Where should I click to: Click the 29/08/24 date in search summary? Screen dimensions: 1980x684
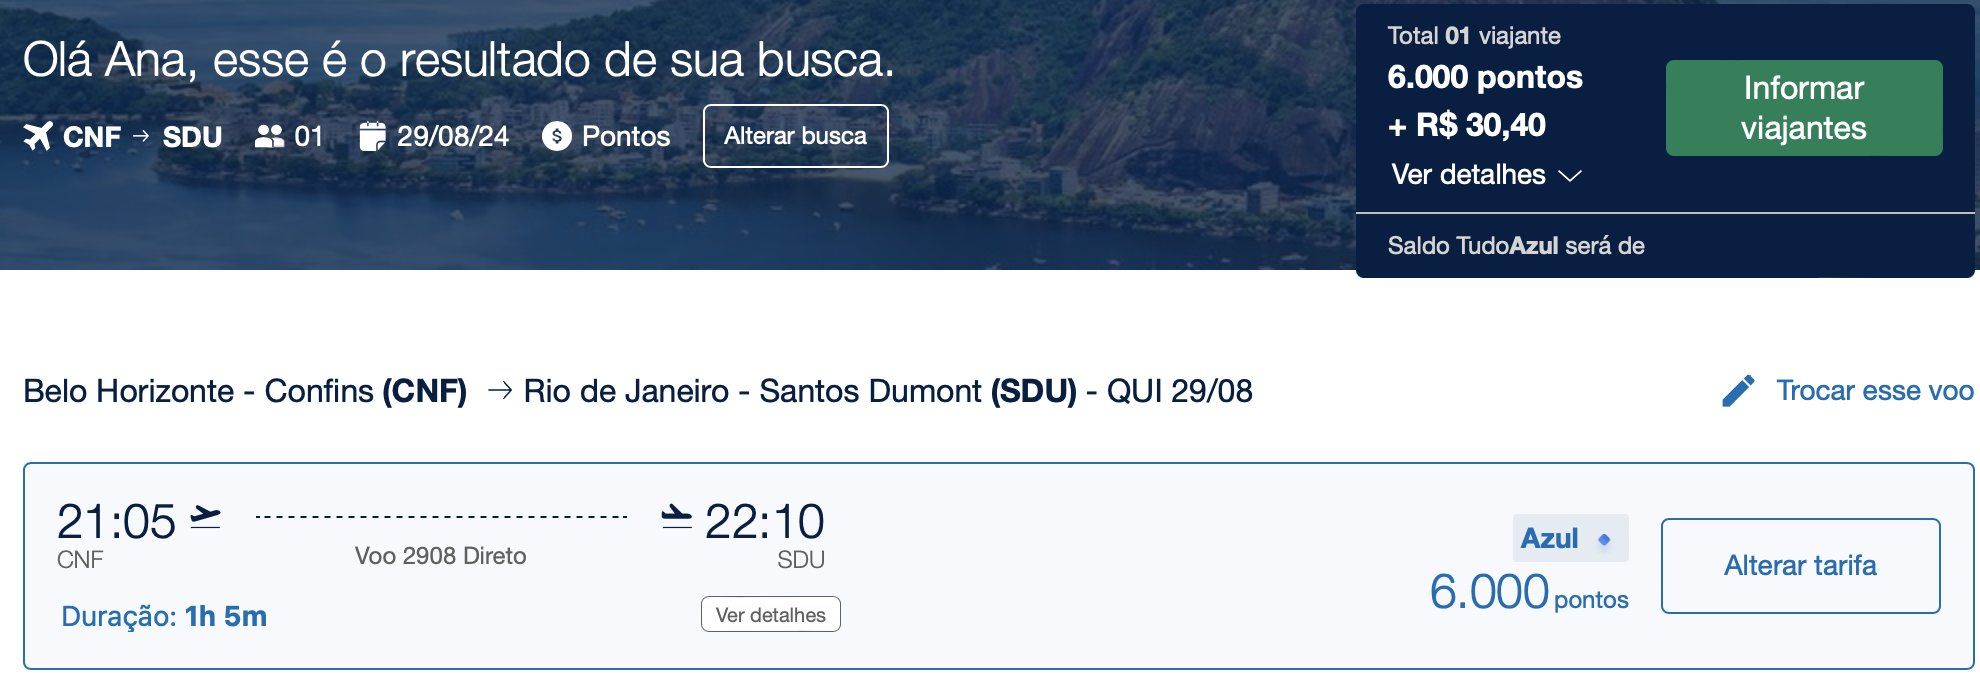pyautogui.click(x=453, y=136)
